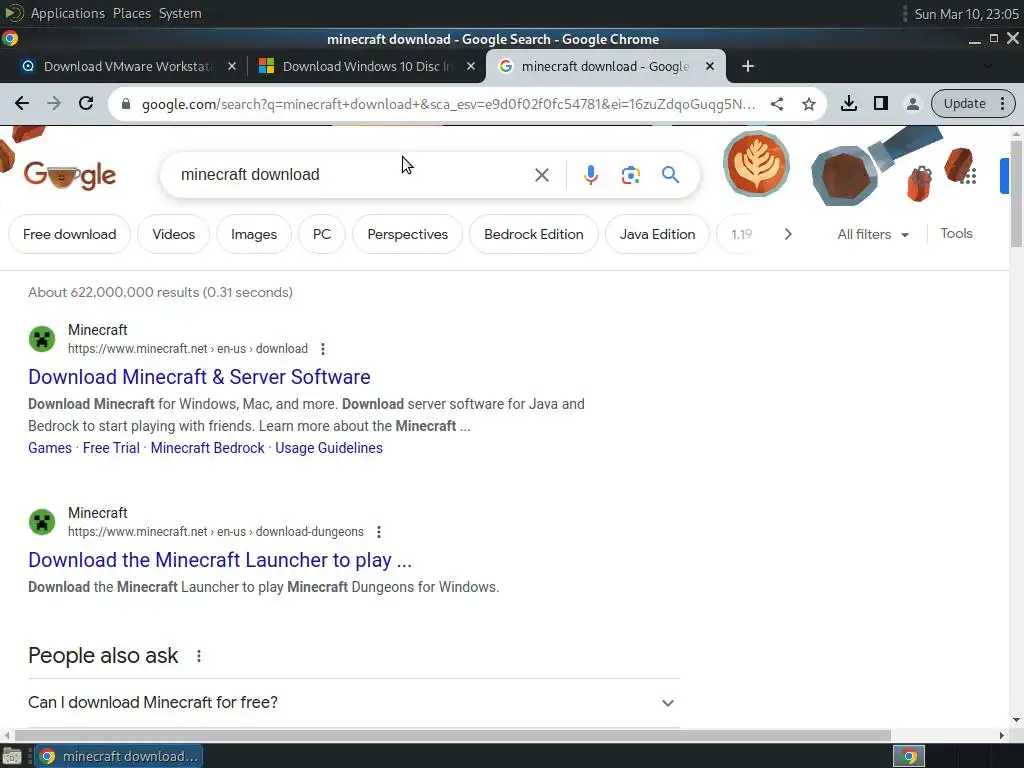Expand Can I download Minecraft for free question
Viewport: 1024px width, 768px height.
(x=353, y=703)
